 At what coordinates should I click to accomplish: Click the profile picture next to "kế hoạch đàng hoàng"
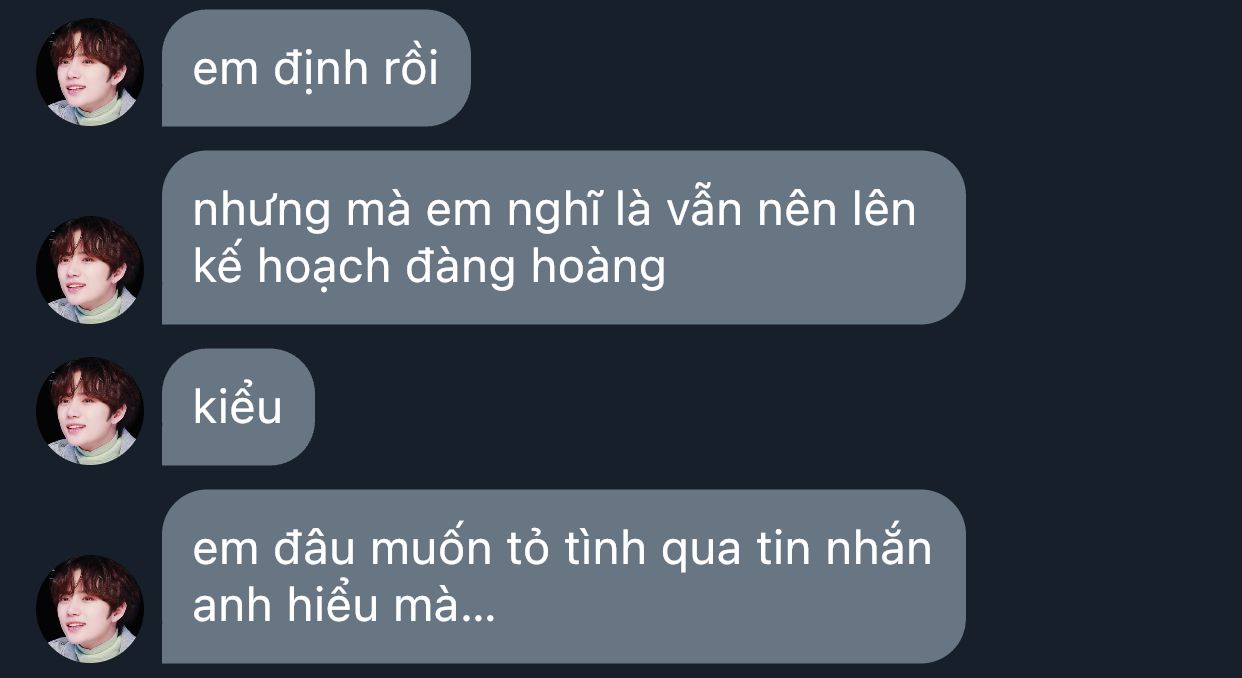pyautogui.click(x=90, y=270)
